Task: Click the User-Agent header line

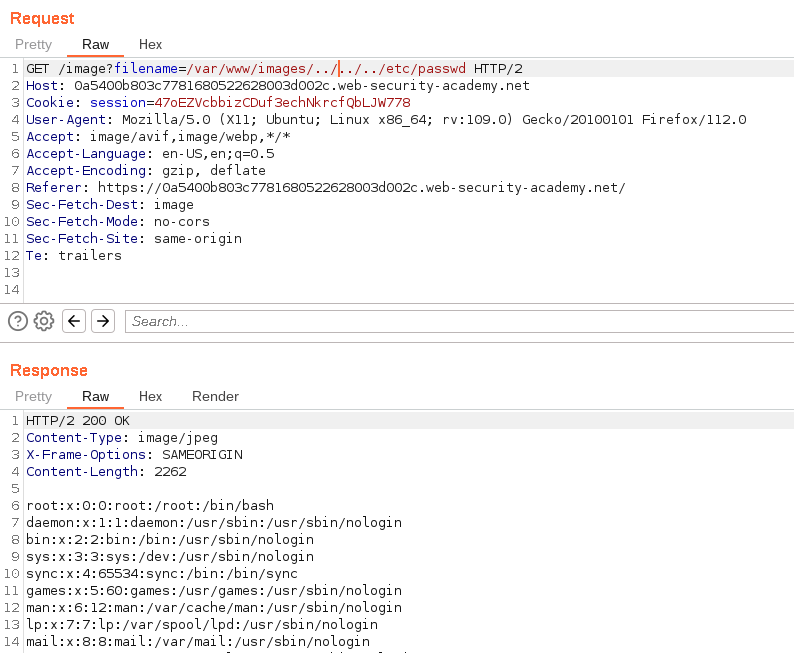Action: pos(386,120)
